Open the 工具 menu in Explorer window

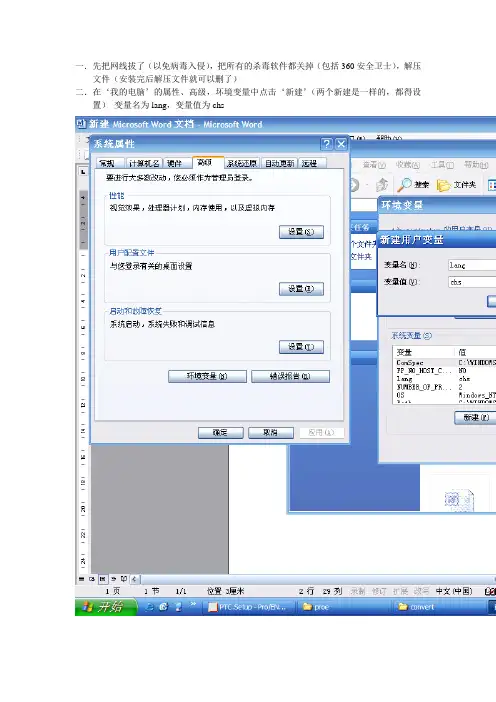pos(442,165)
